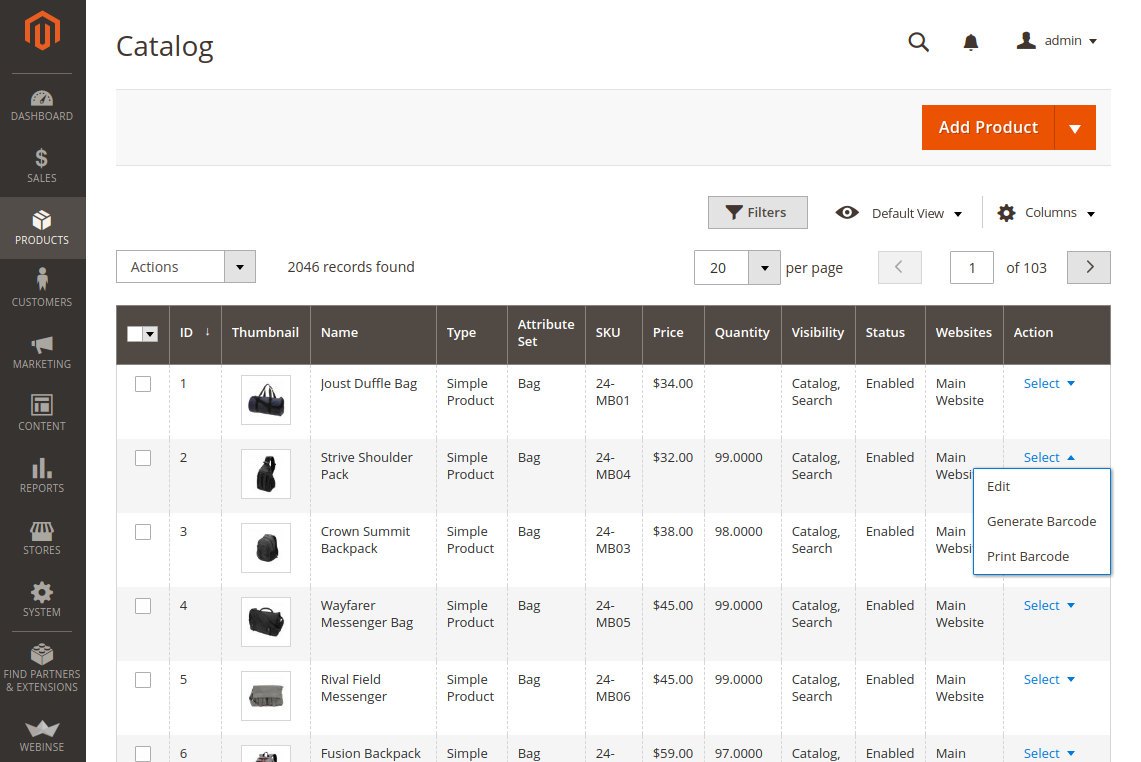1141x762 pixels.
Task: Open the Filters button
Action: click(x=758, y=213)
